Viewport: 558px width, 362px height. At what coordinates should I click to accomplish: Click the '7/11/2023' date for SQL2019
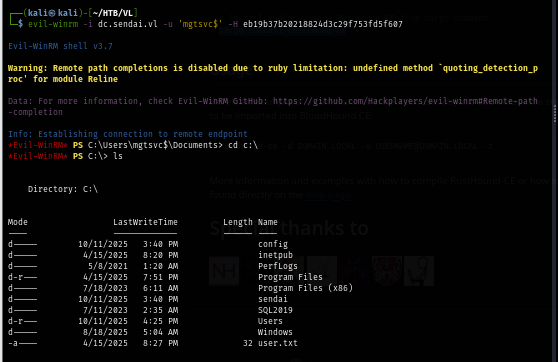[x=105, y=310]
